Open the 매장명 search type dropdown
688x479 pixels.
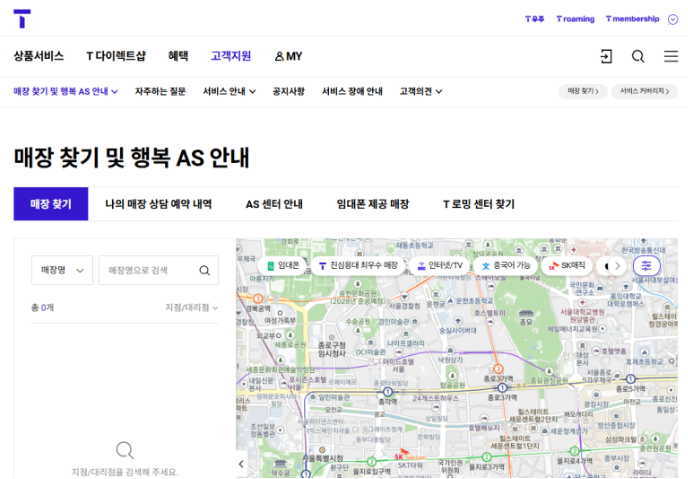(x=62, y=270)
